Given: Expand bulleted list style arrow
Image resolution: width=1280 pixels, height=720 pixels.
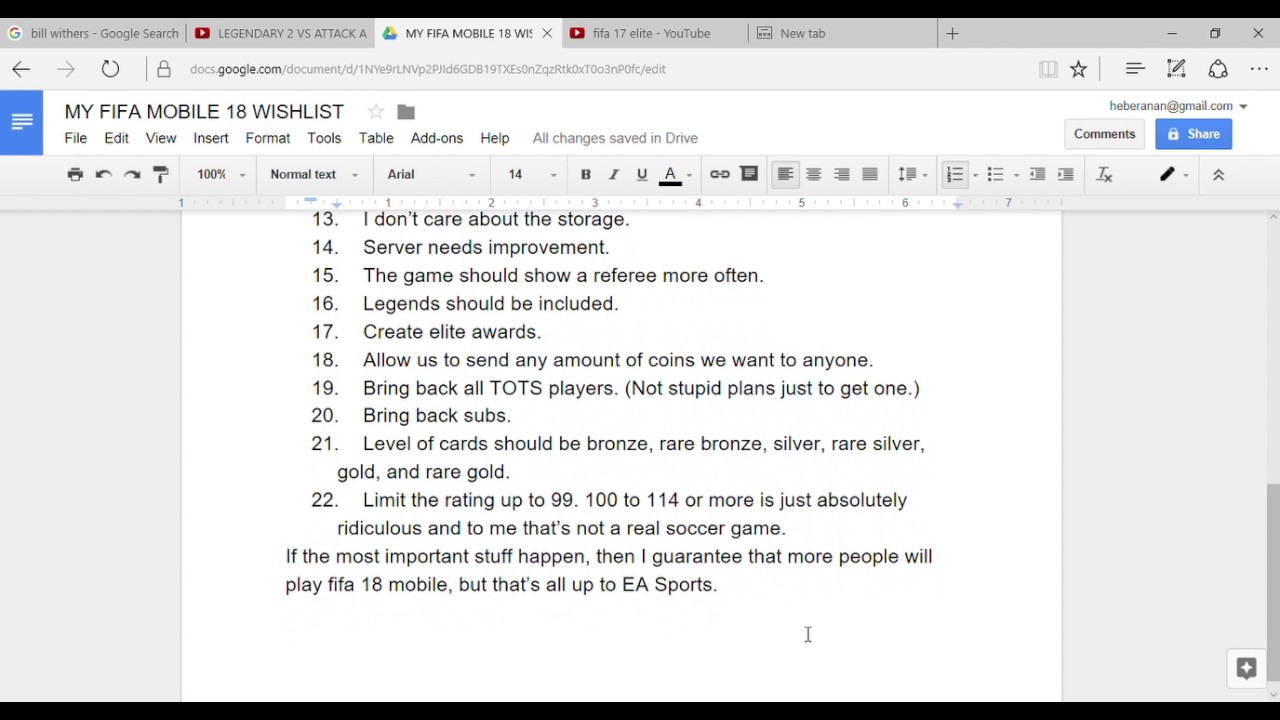Looking at the screenshot, I should click(1016, 175).
